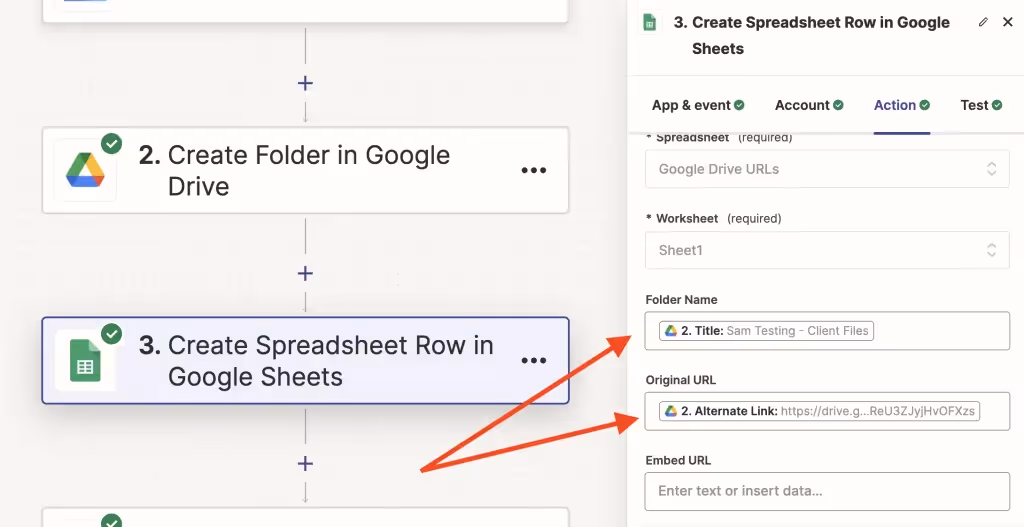The width and height of the screenshot is (1024, 527).
Task: Click the Google Sheets icon on step 3
Action: (x=85, y=360)
